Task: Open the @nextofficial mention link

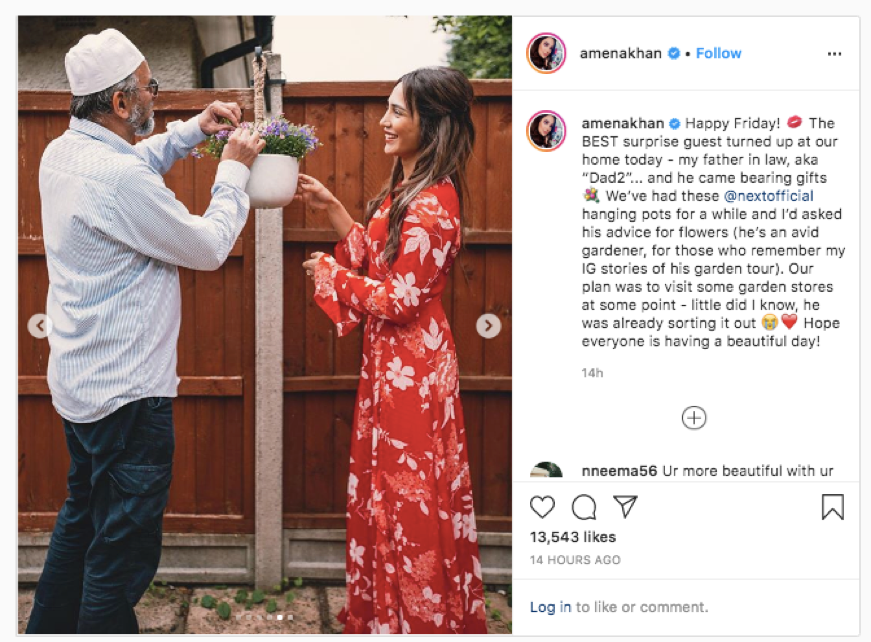Action: tap(769, 196)
